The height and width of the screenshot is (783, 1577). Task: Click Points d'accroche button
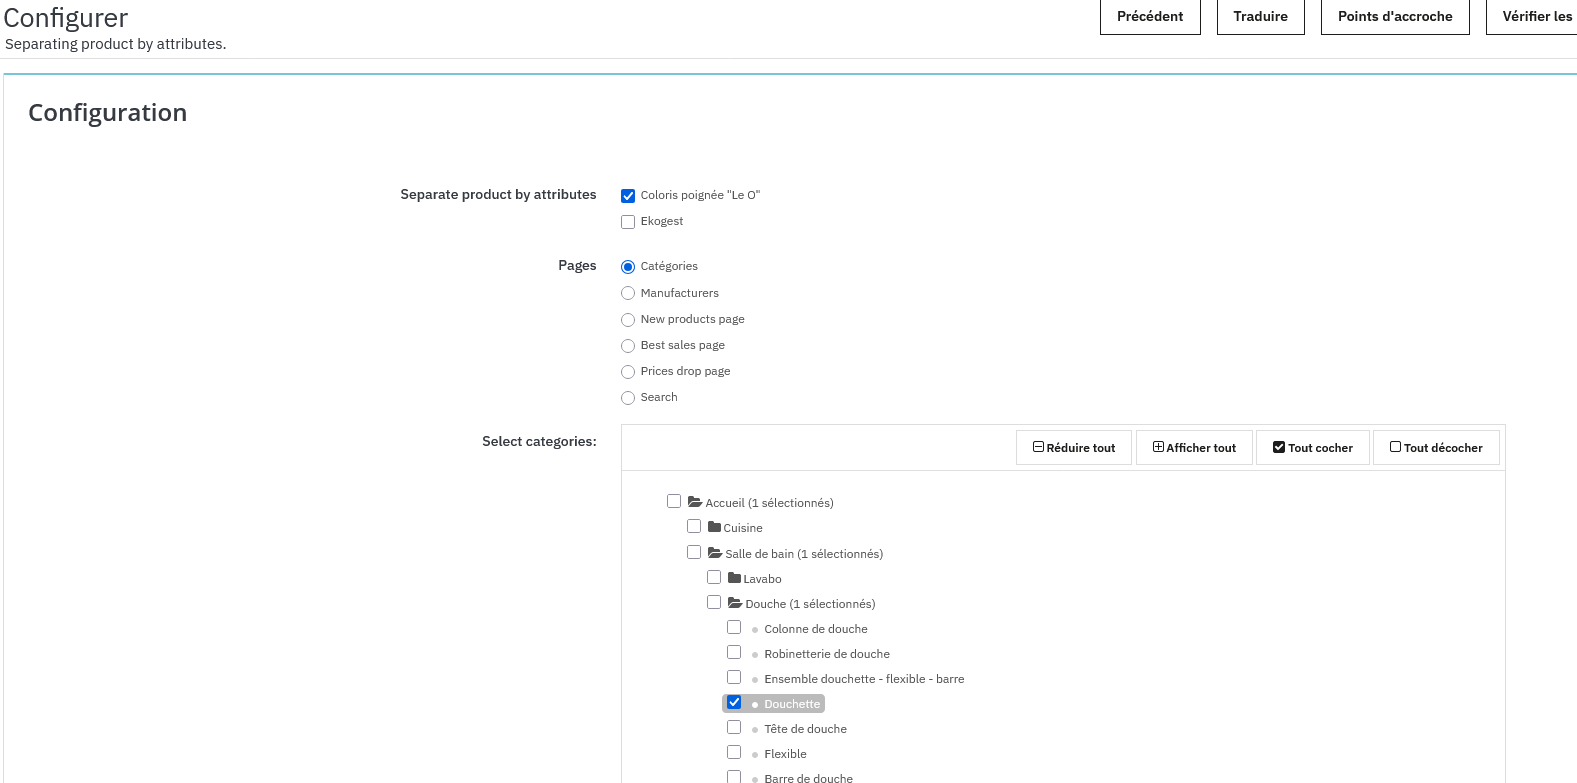click(x=1395, y=17)
